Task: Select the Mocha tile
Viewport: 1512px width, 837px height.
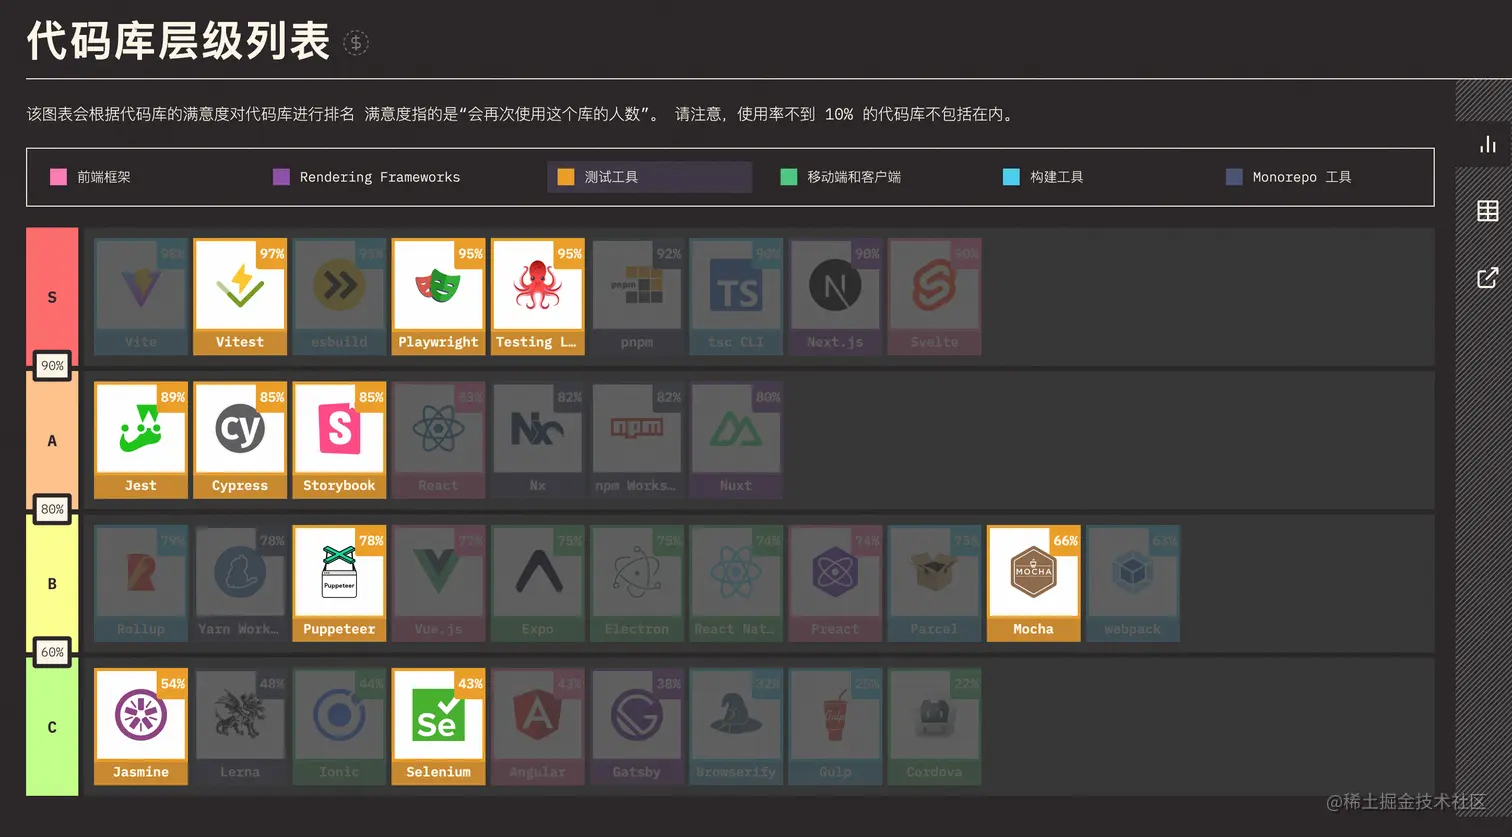Action: click(1033, 583)
